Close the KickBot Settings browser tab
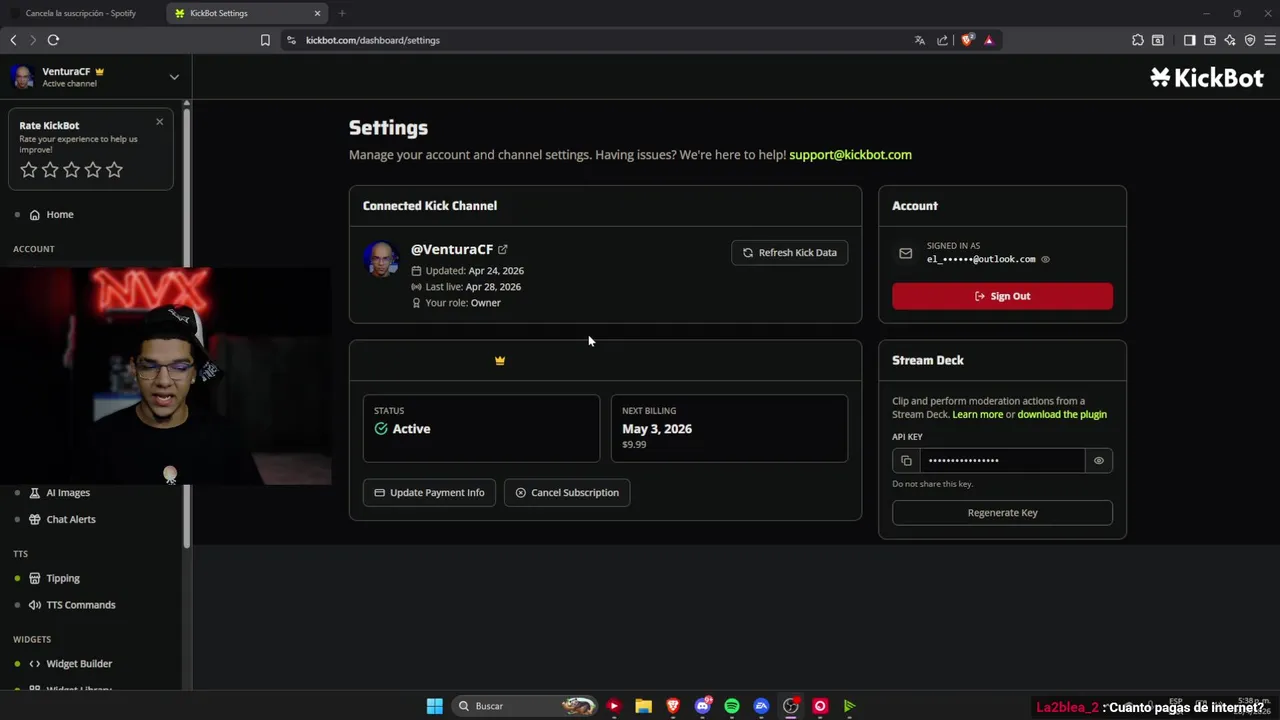The width and height of the screenshot is (1280, 720). [318, 13]
